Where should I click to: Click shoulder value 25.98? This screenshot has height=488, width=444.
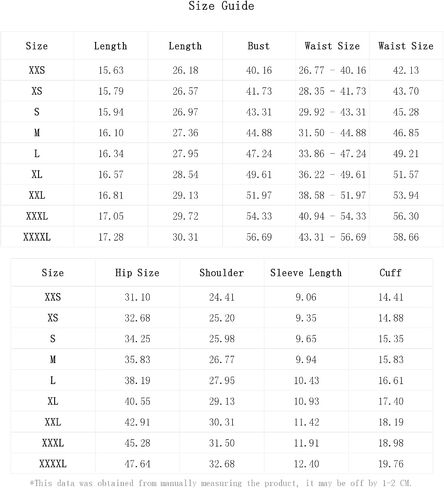click(222, 339)
